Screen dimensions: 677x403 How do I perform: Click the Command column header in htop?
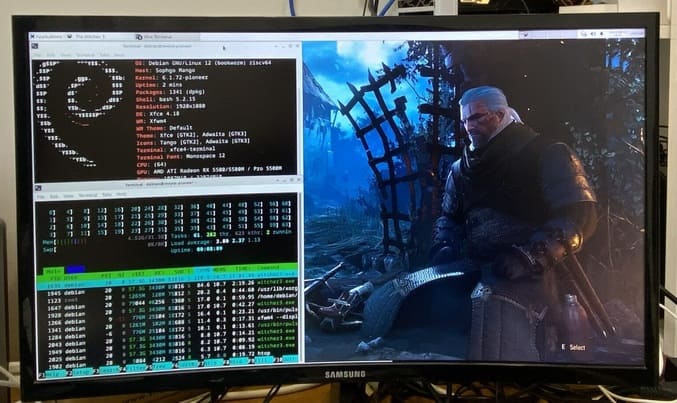click(269, 267)
